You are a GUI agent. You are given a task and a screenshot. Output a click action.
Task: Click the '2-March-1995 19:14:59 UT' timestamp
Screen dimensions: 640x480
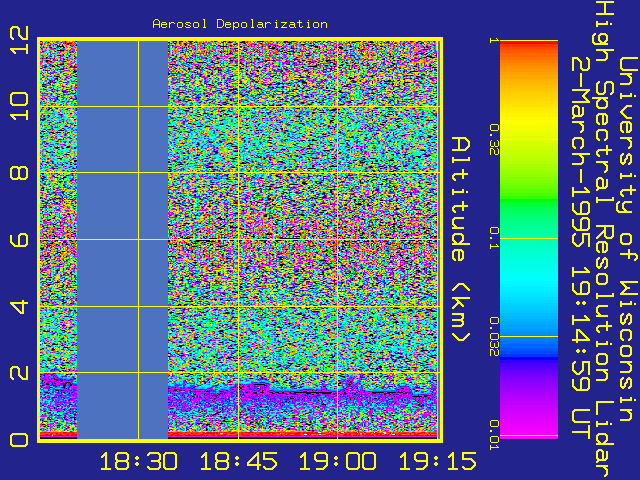click(x=580, y=247)
